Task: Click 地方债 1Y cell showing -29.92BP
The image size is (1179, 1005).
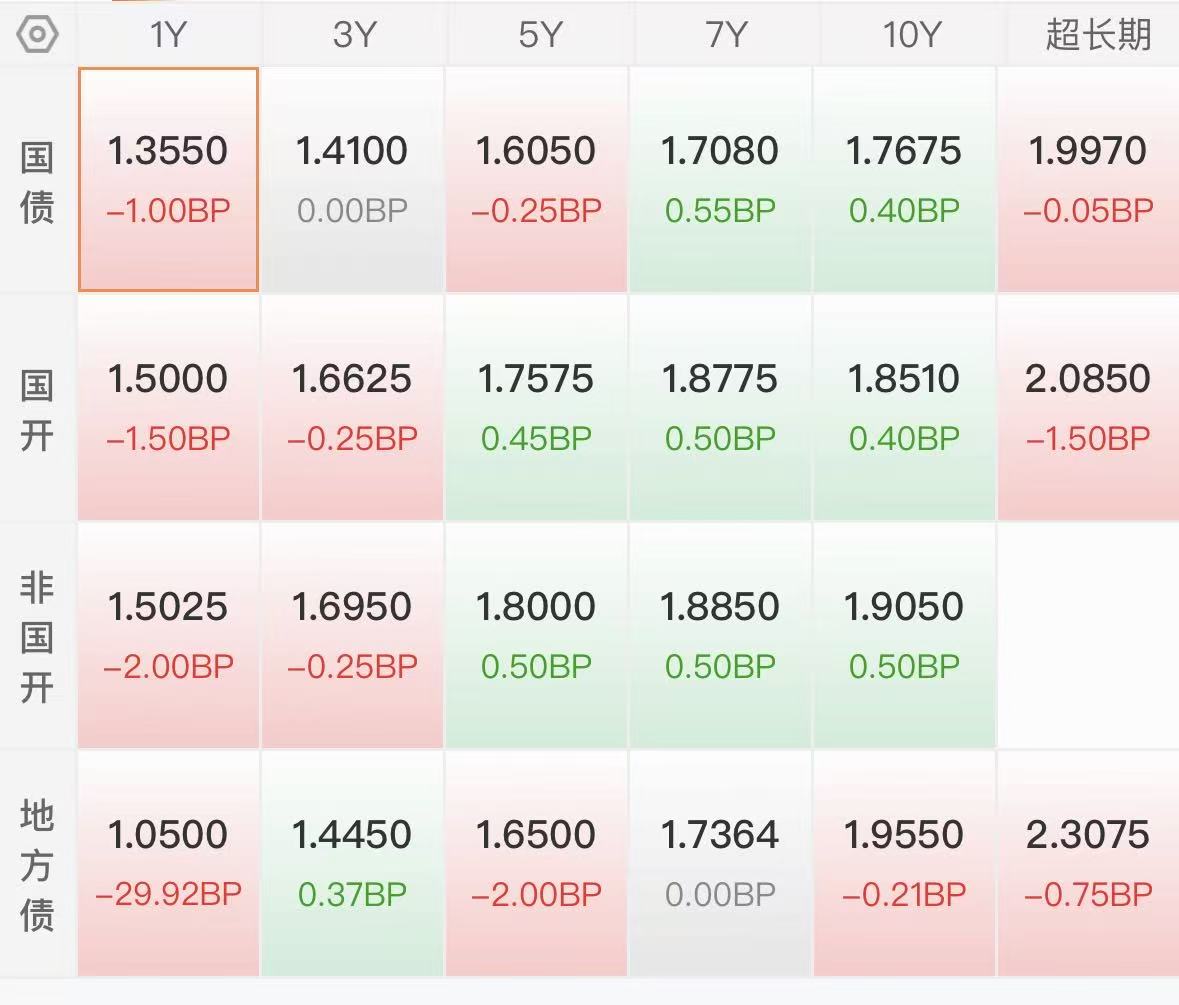Action: 168,864
